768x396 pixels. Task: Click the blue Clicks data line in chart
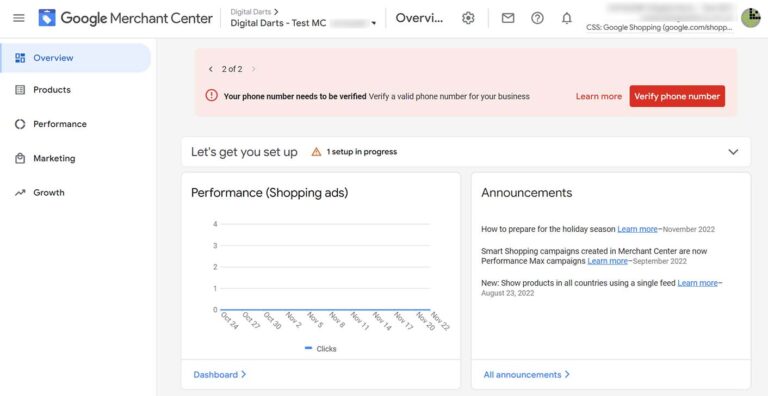tap(325, 310)
